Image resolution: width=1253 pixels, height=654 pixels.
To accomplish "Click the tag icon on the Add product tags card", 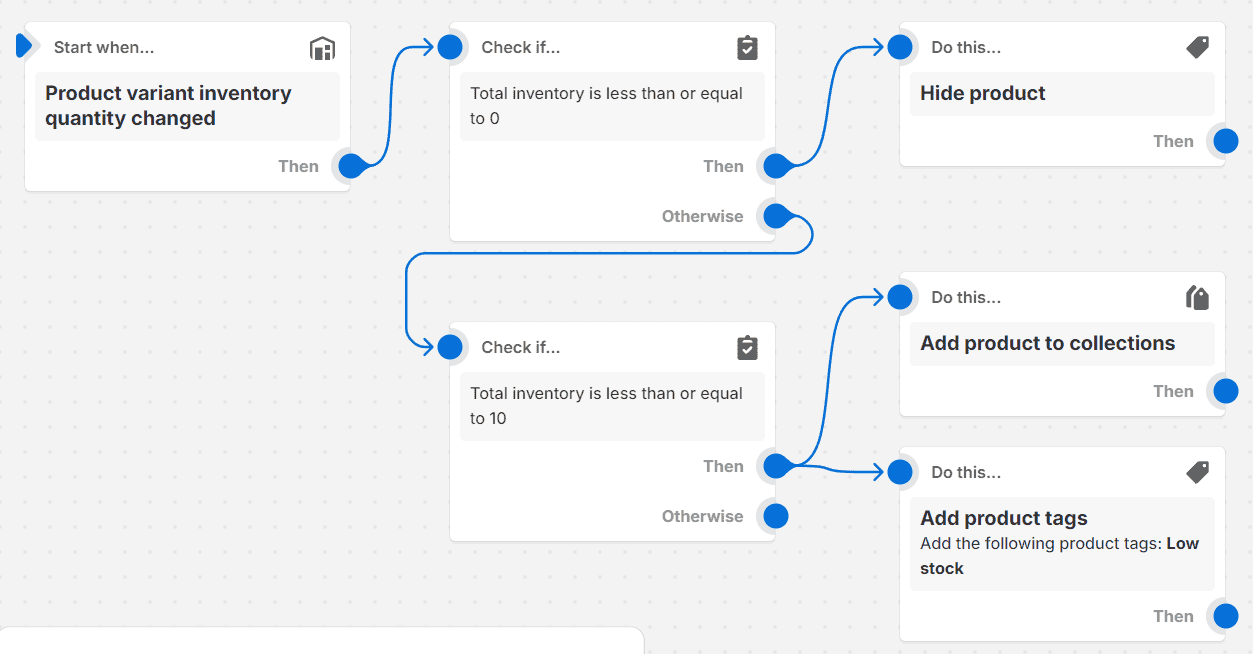I will pyautogui.click(x=1197, y=472).
